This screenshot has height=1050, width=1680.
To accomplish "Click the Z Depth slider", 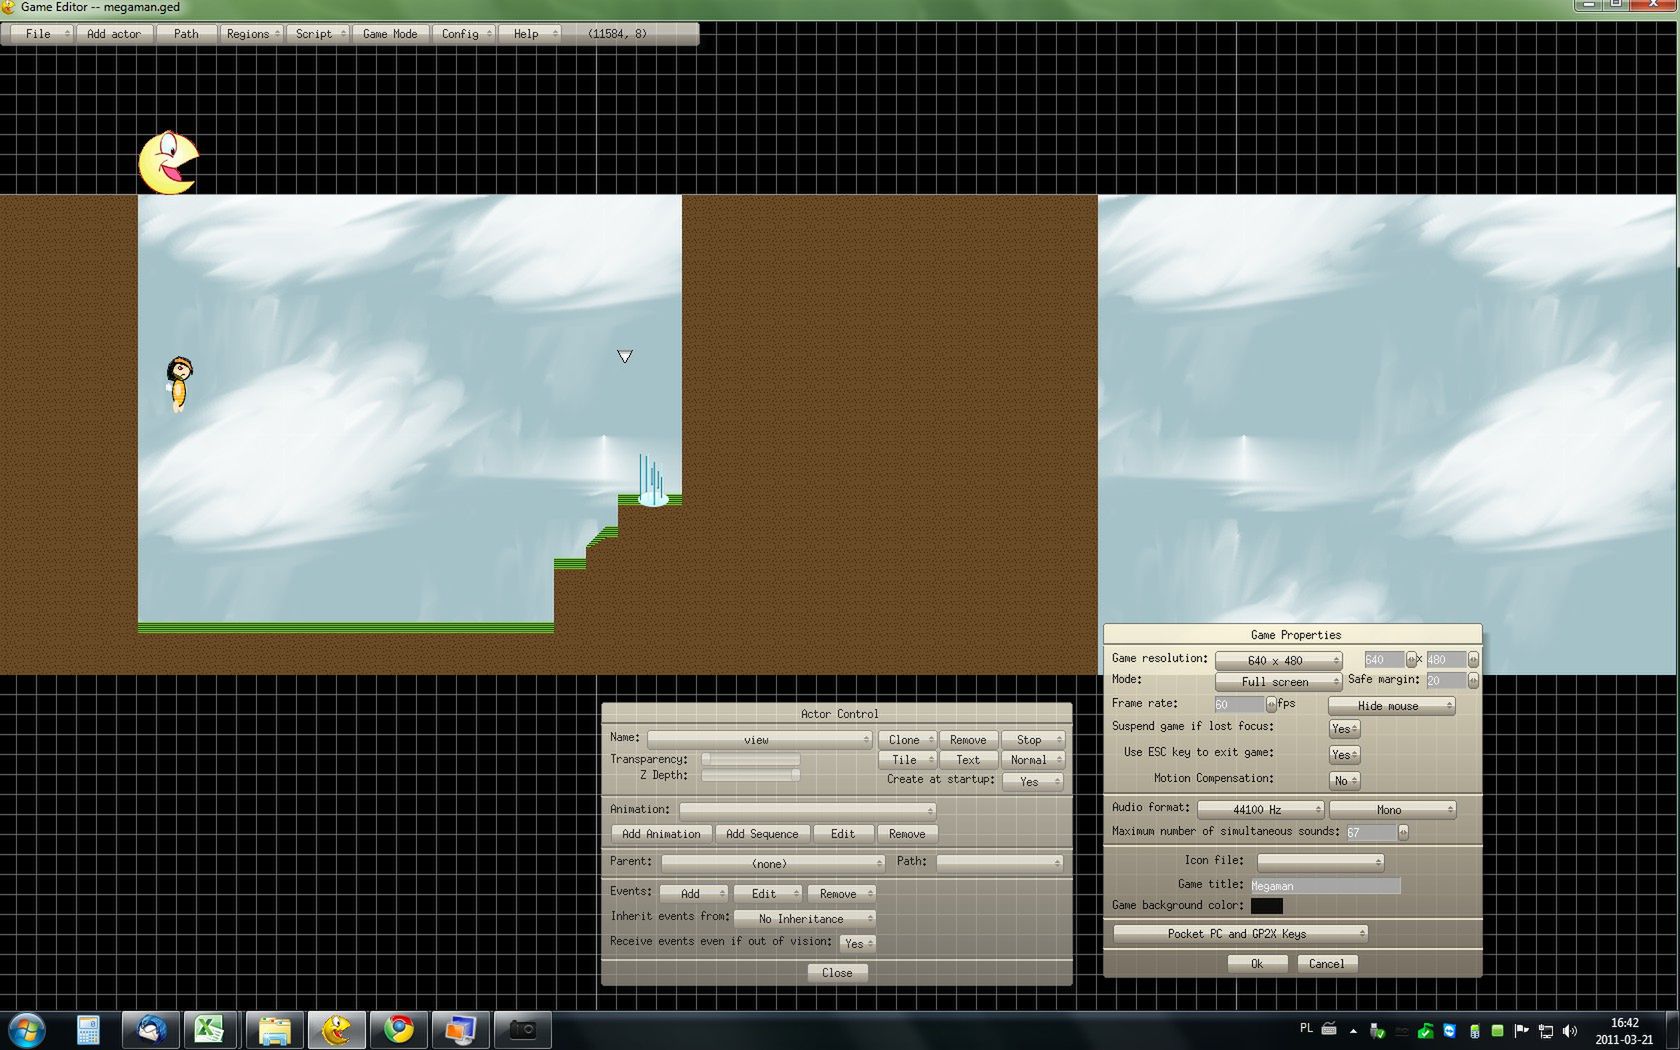I will [750, 776].
